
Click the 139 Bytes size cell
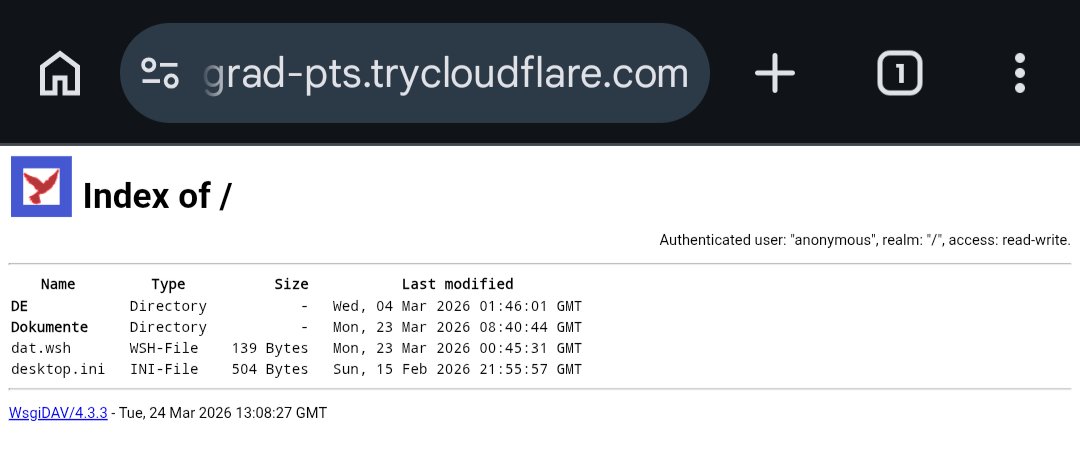click(x=270, y=348)
